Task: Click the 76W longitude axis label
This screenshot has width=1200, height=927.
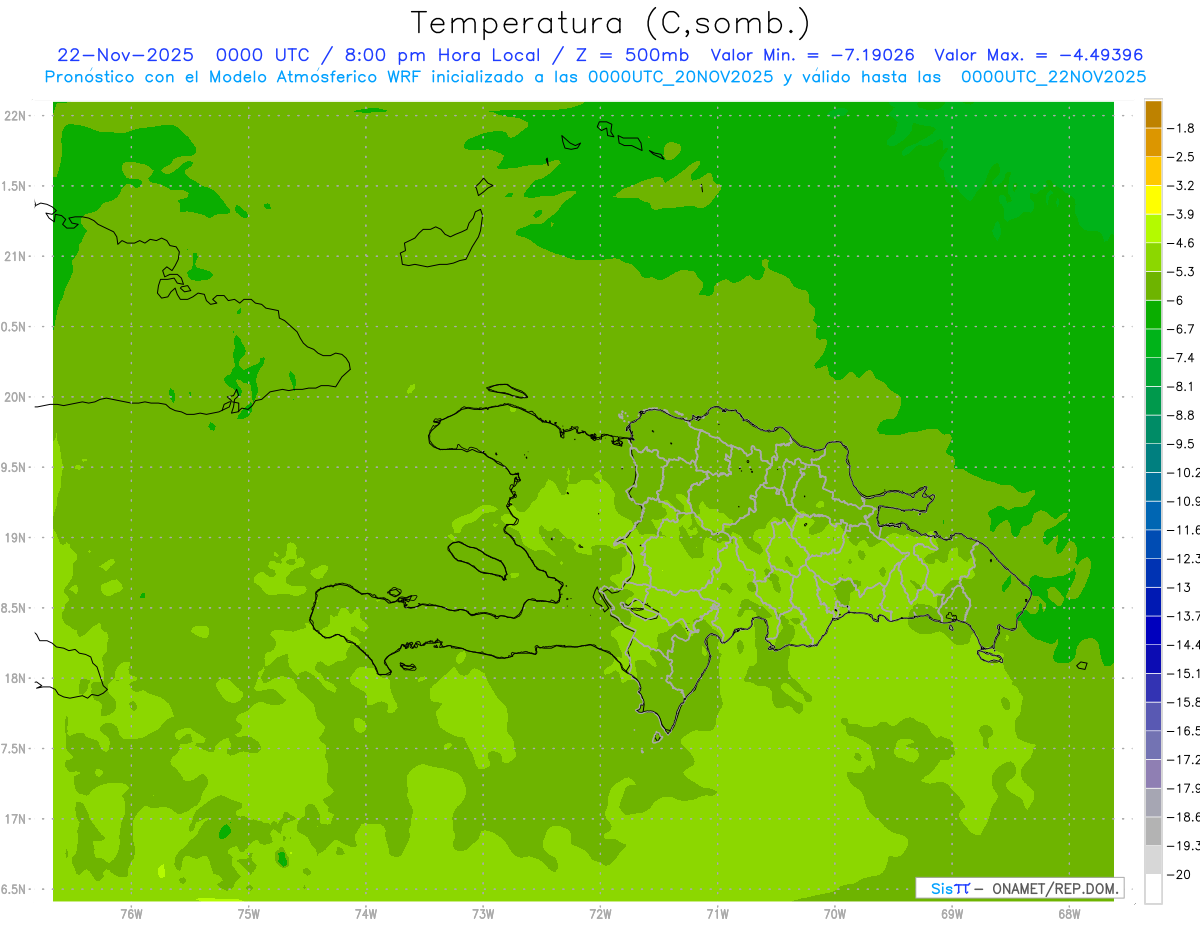Action: pyautogui.click(x=131, y=913)
